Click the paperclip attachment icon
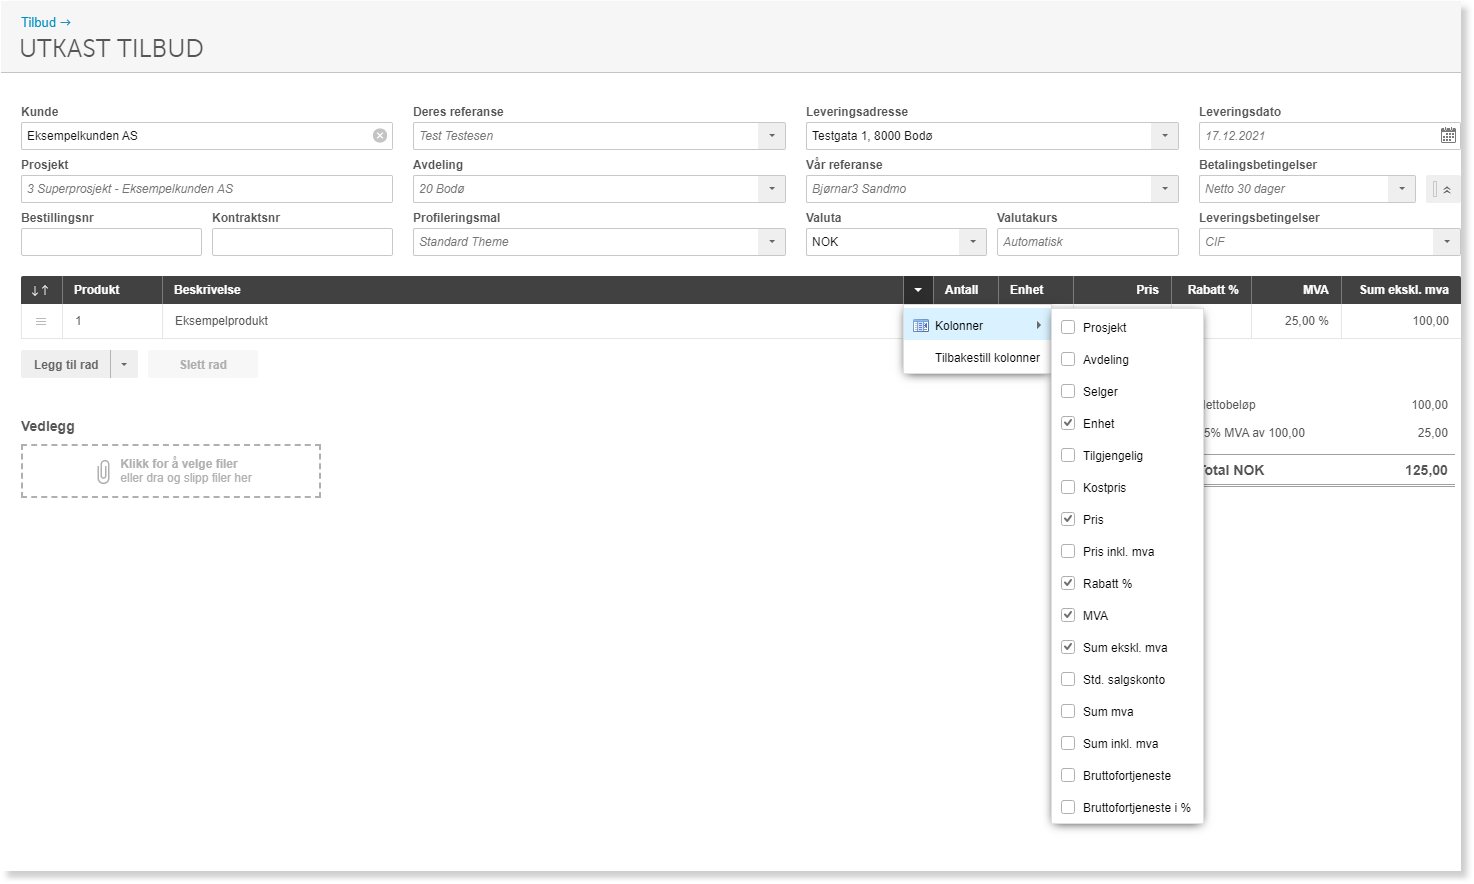The width and height of the screenshot is (1474, 884). pyautogui.click(x=104, y=471)
